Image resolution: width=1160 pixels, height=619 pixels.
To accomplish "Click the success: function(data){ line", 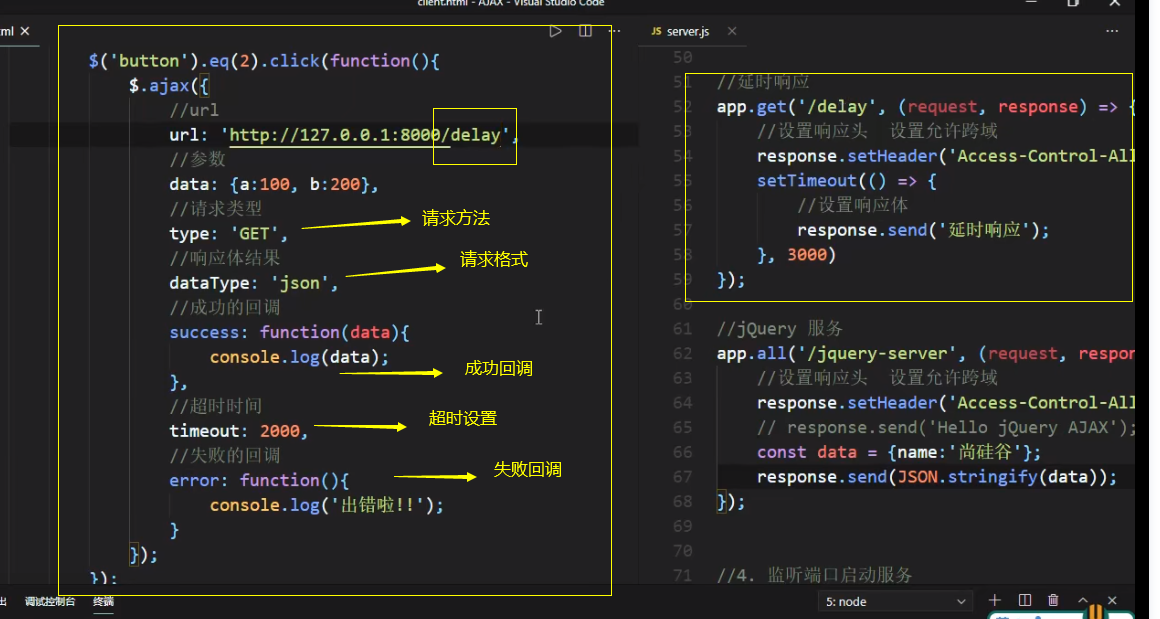I will tap(289, 332).
